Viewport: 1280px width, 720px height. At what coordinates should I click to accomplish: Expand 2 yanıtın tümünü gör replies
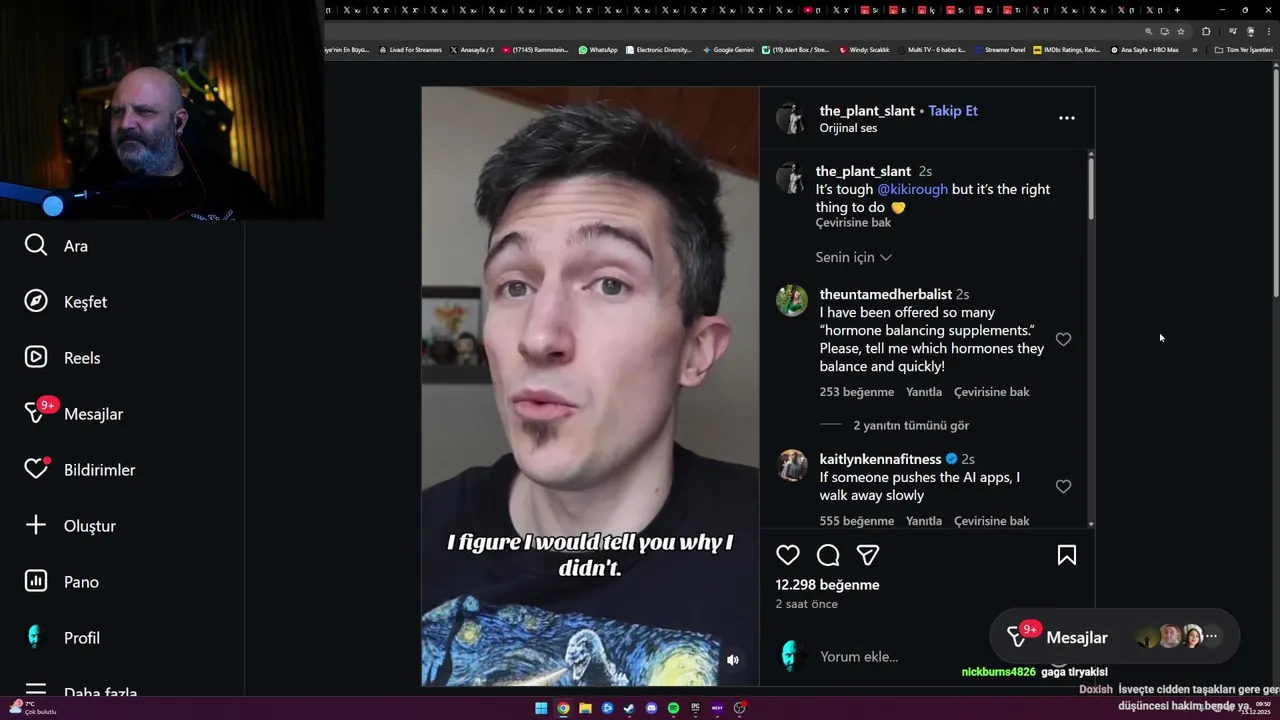(911, 425)
